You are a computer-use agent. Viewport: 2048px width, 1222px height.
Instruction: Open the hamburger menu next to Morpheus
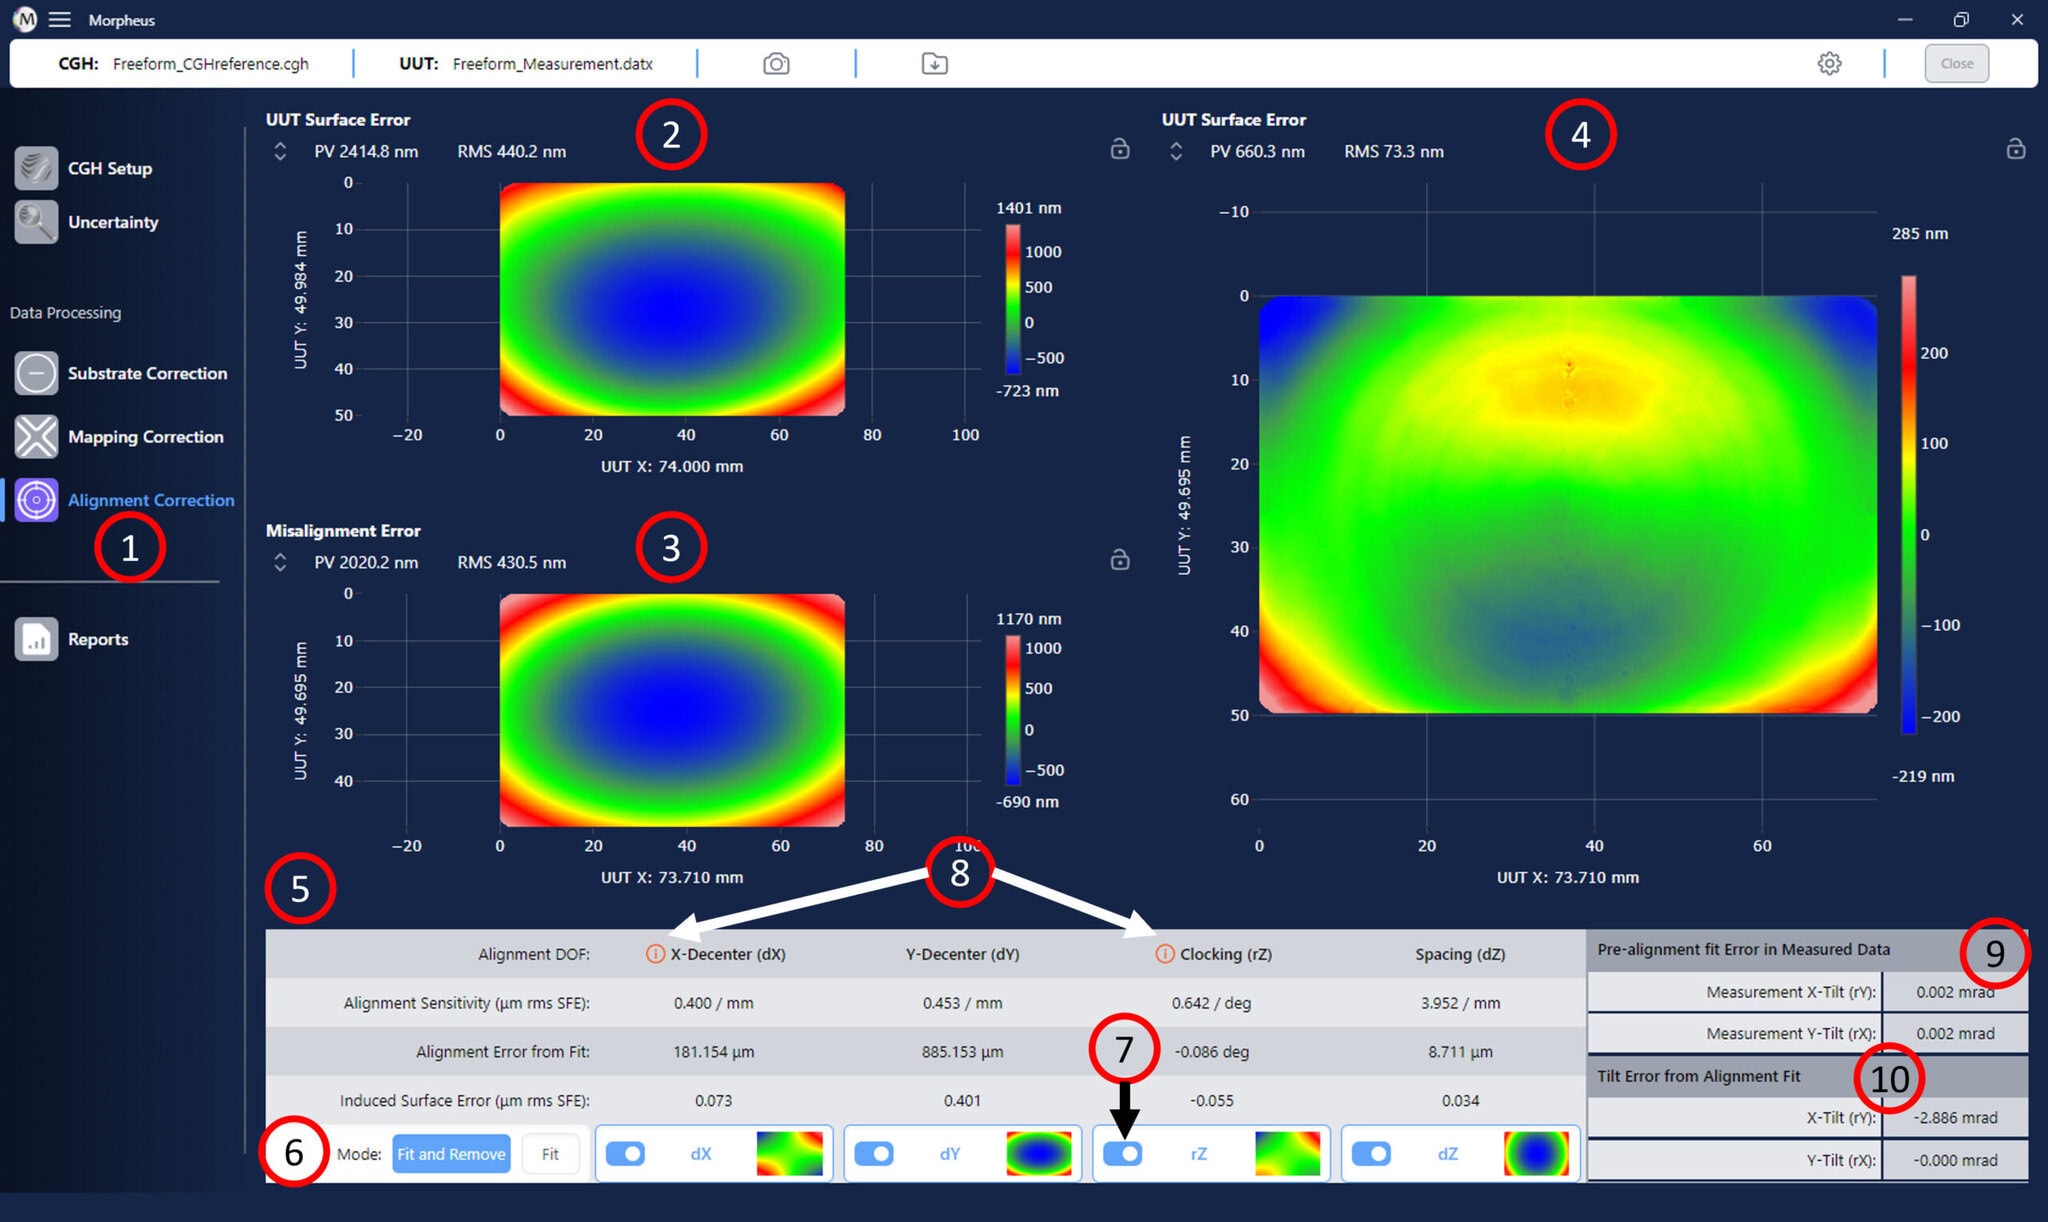60,20
